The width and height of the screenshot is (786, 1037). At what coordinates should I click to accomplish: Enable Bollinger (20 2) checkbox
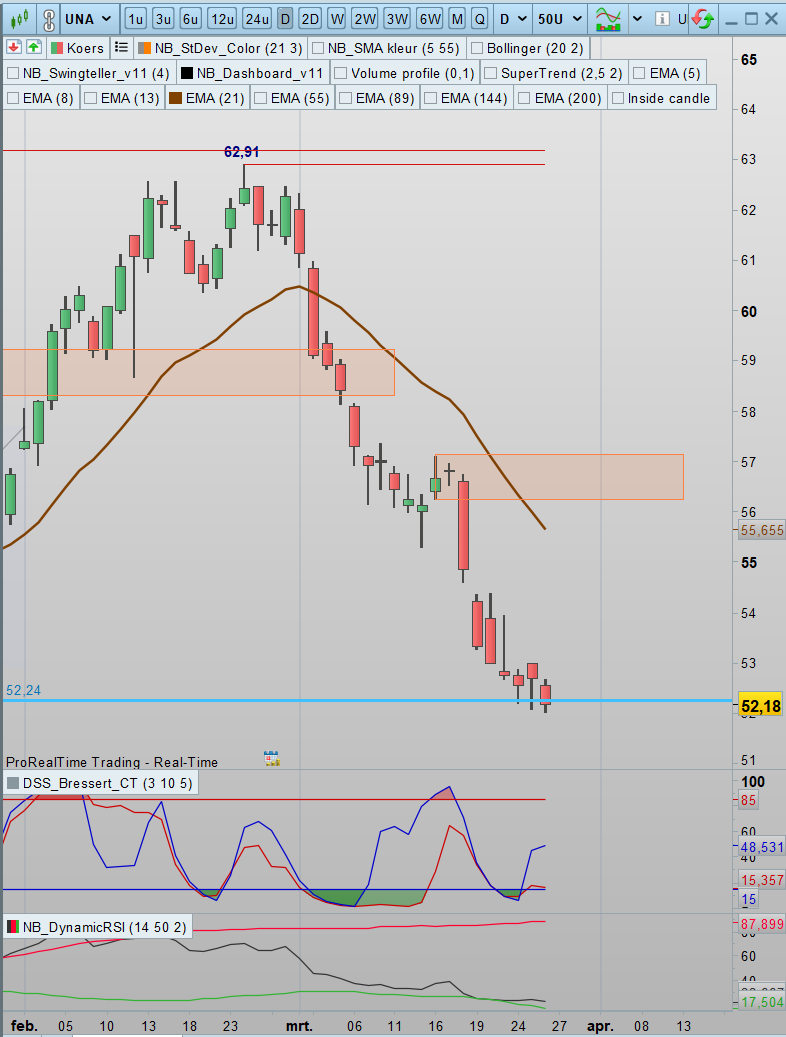click(x=476, y=48)
